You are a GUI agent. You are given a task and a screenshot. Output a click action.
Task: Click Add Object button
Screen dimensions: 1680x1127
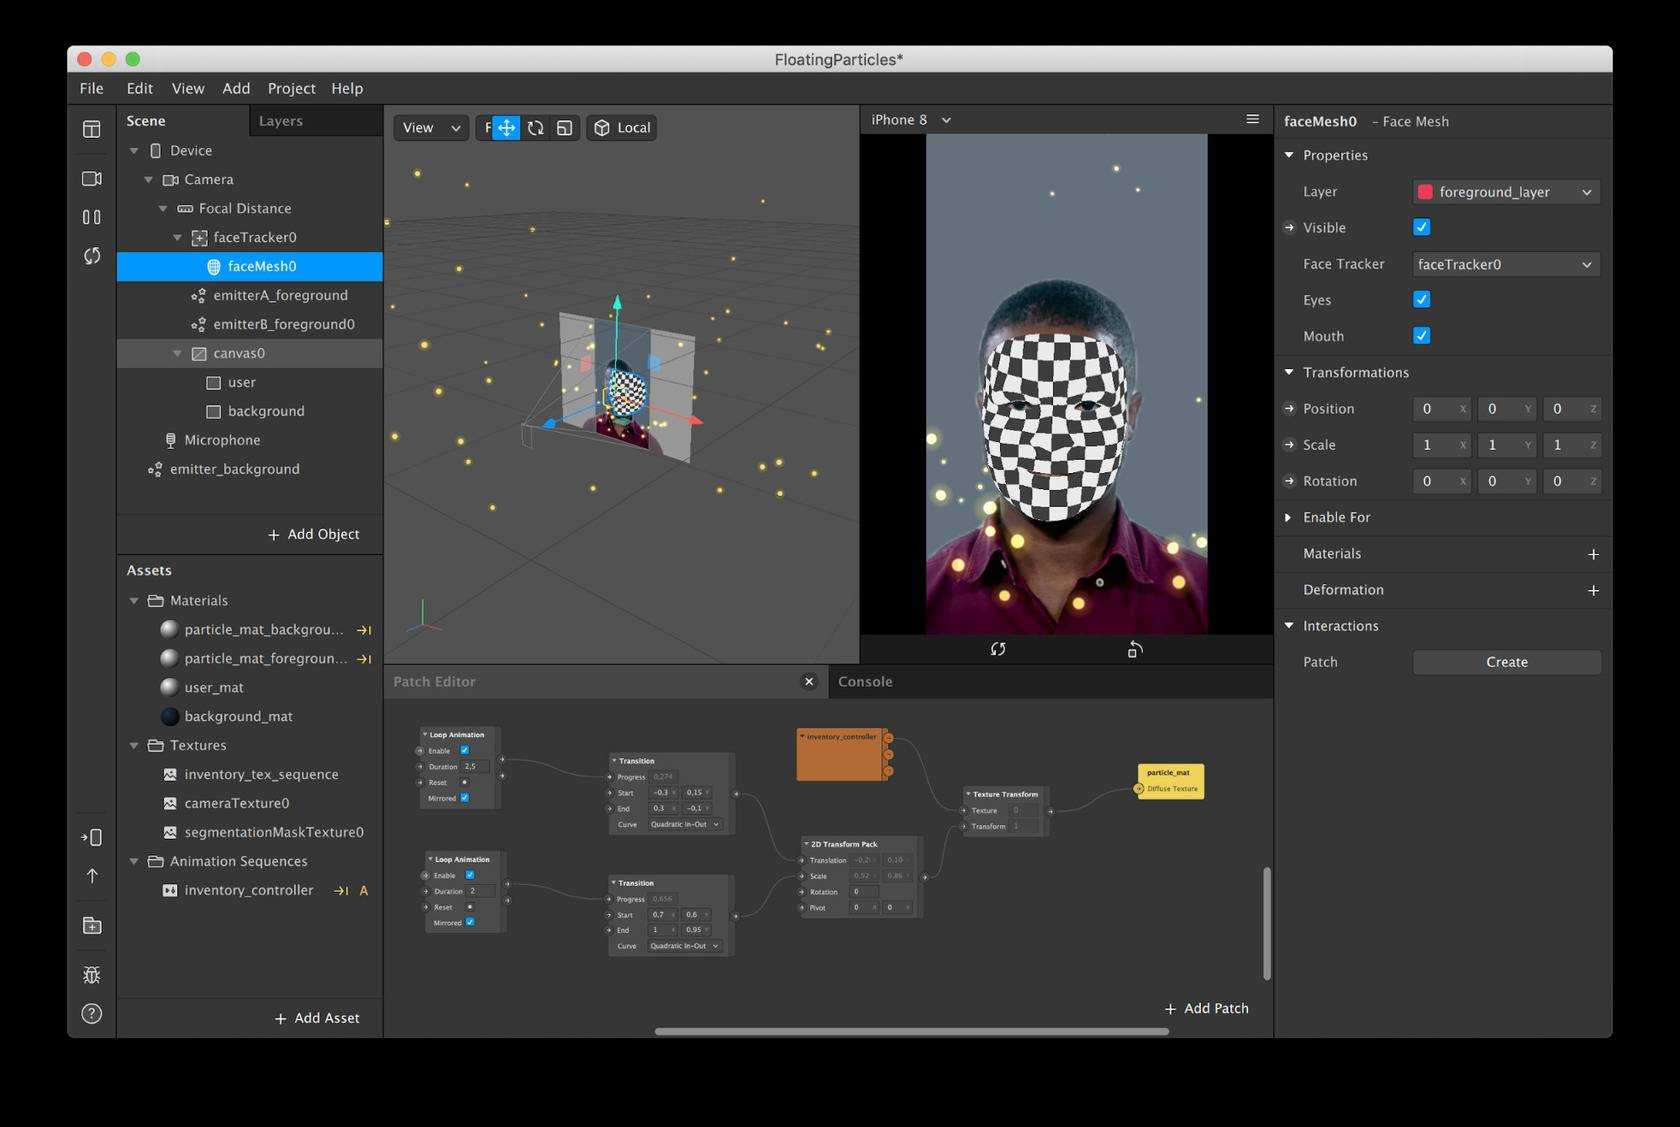[x=314, y=534]
